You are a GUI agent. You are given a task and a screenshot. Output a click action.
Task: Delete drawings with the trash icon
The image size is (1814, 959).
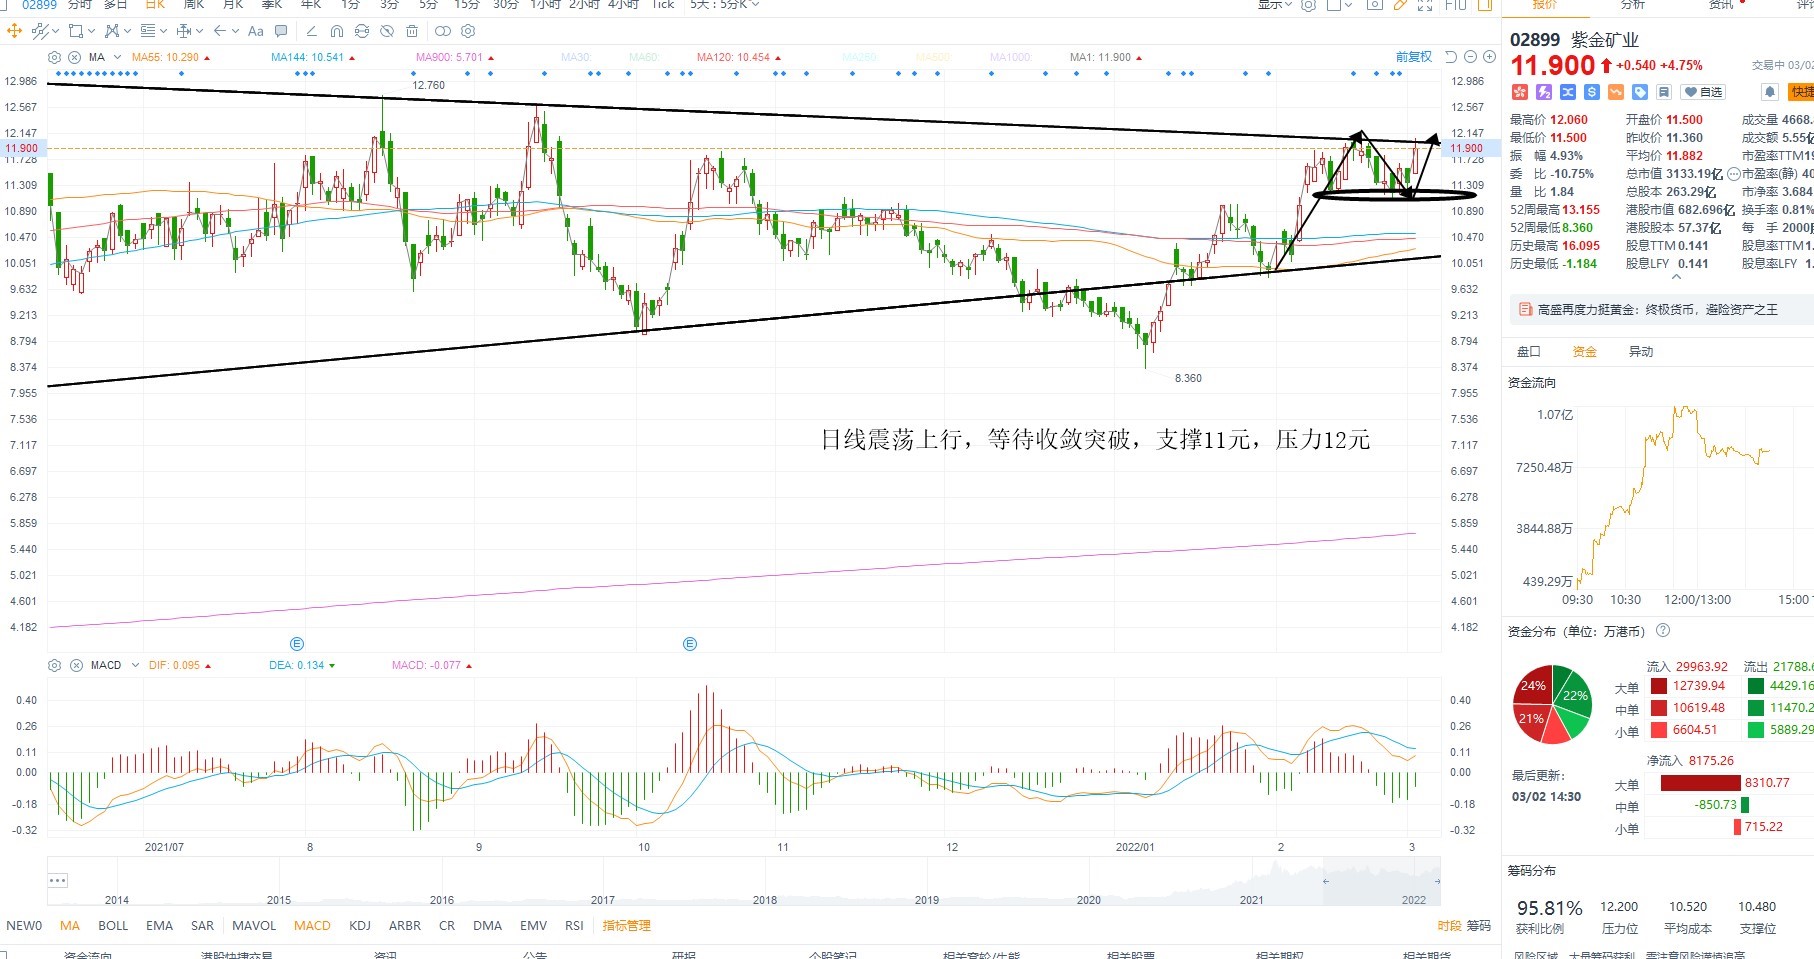coord(412,31)
